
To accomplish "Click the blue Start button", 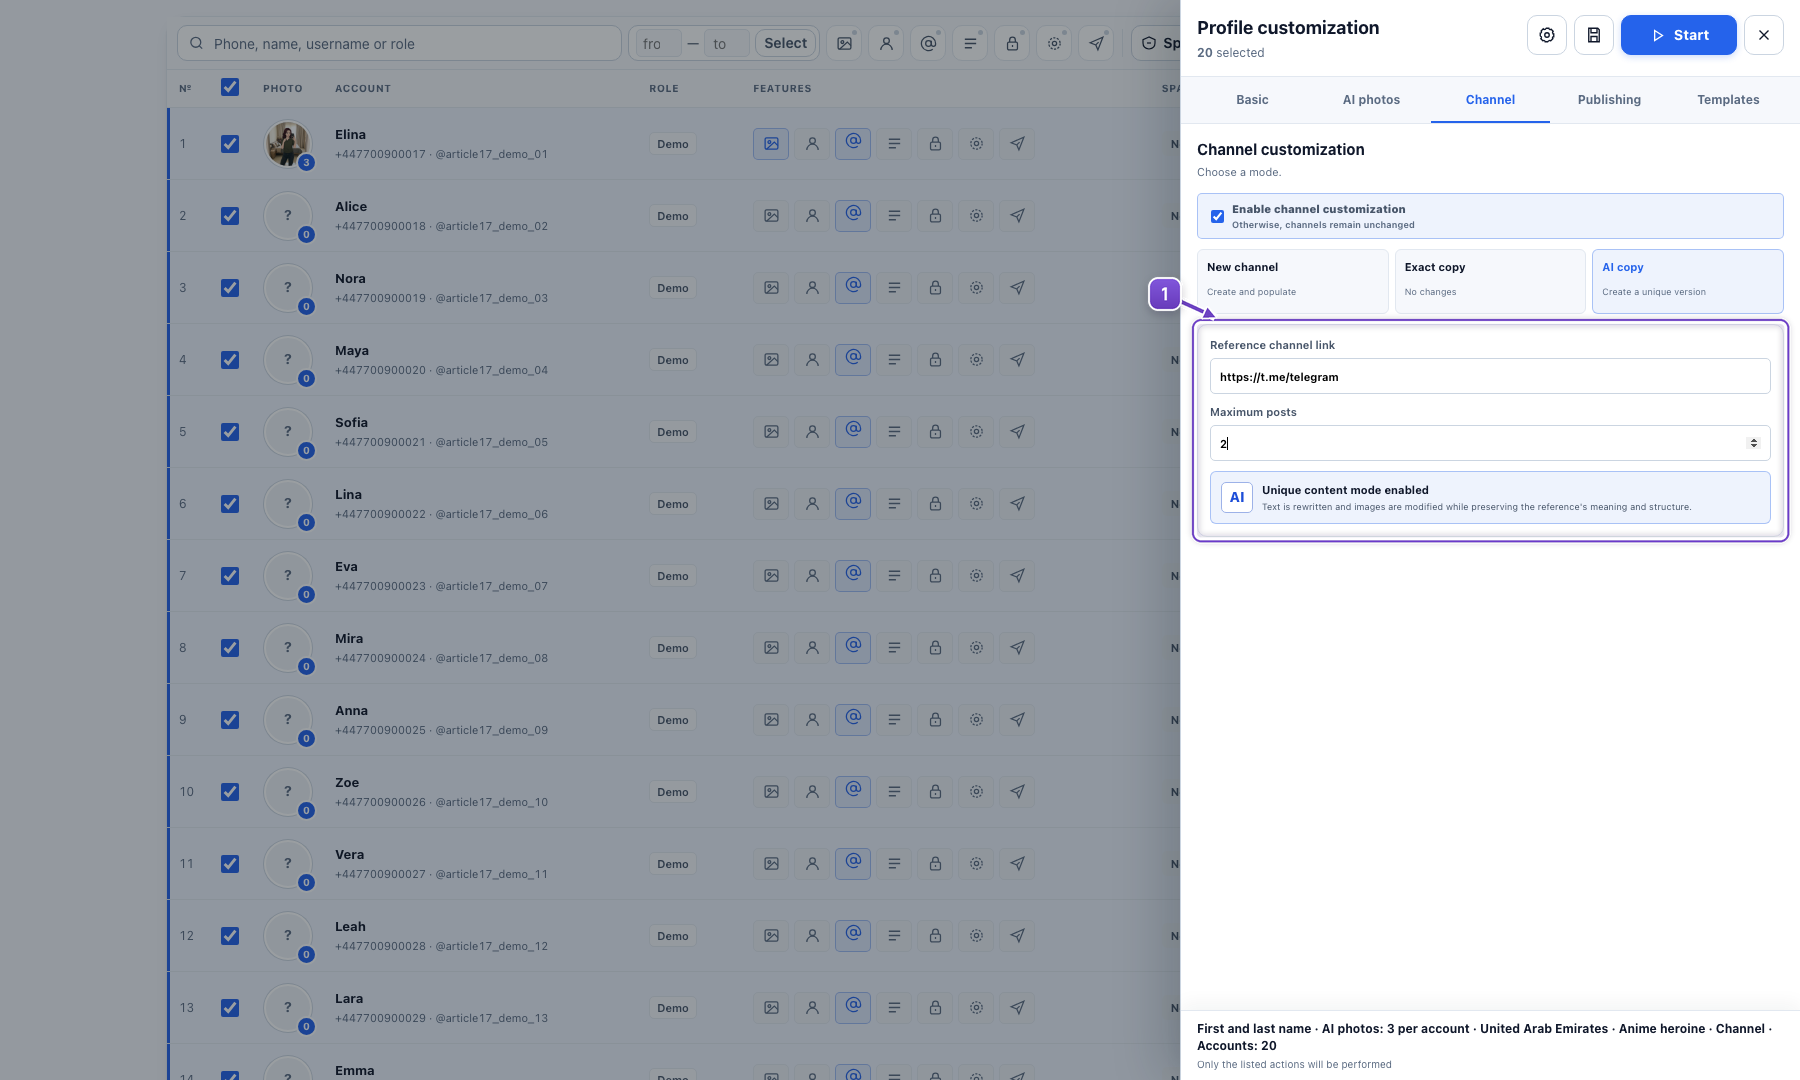I will click(x=1678, y=35).
